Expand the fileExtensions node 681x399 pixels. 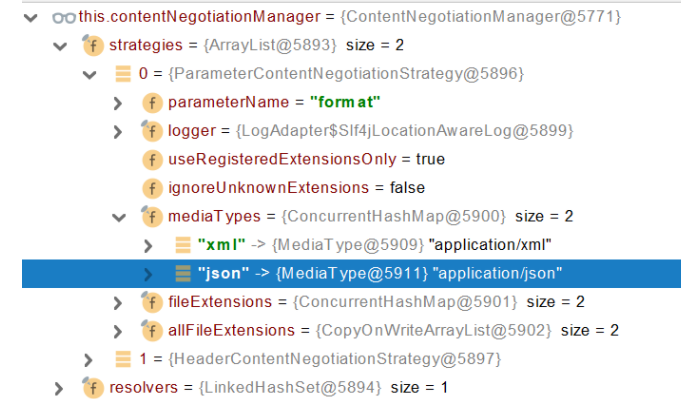point(118,303)
